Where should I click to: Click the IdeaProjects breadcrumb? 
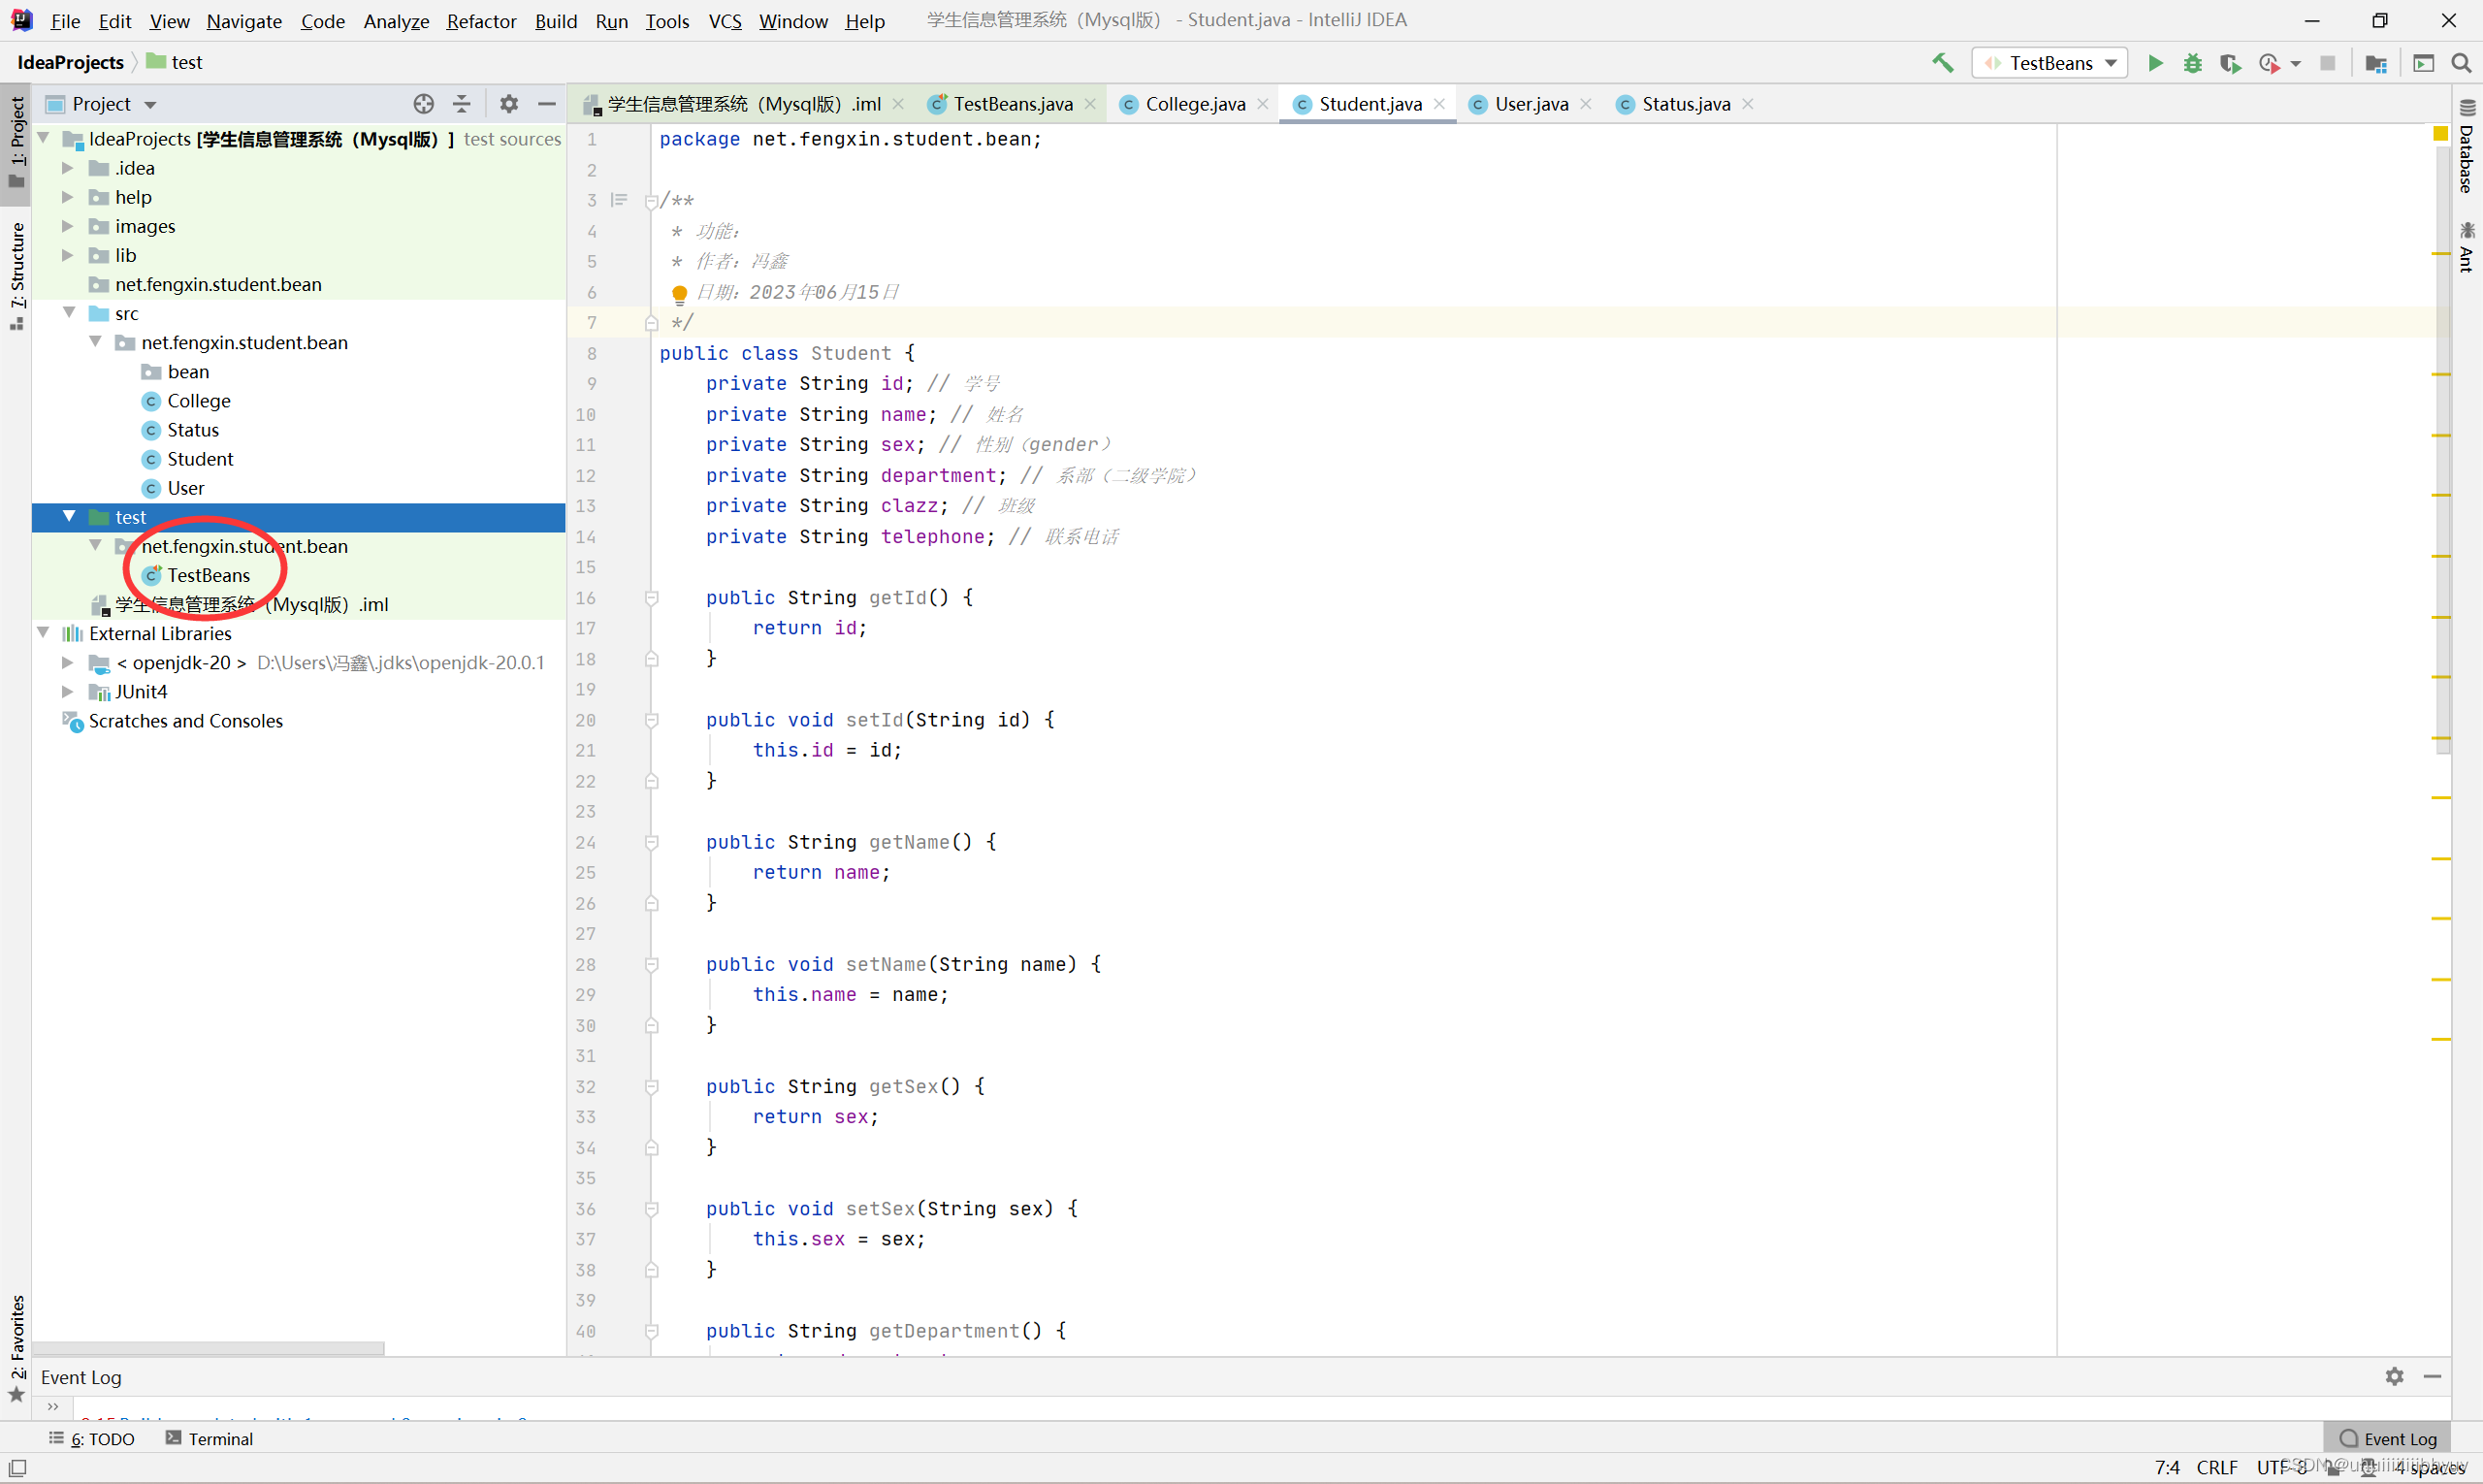tap(70, 62)
